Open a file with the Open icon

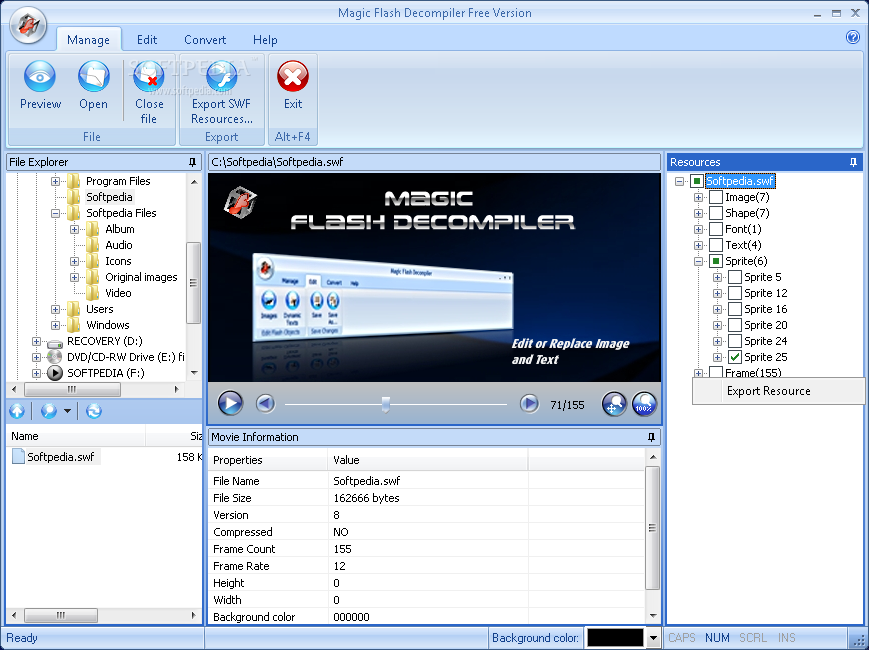93,76
